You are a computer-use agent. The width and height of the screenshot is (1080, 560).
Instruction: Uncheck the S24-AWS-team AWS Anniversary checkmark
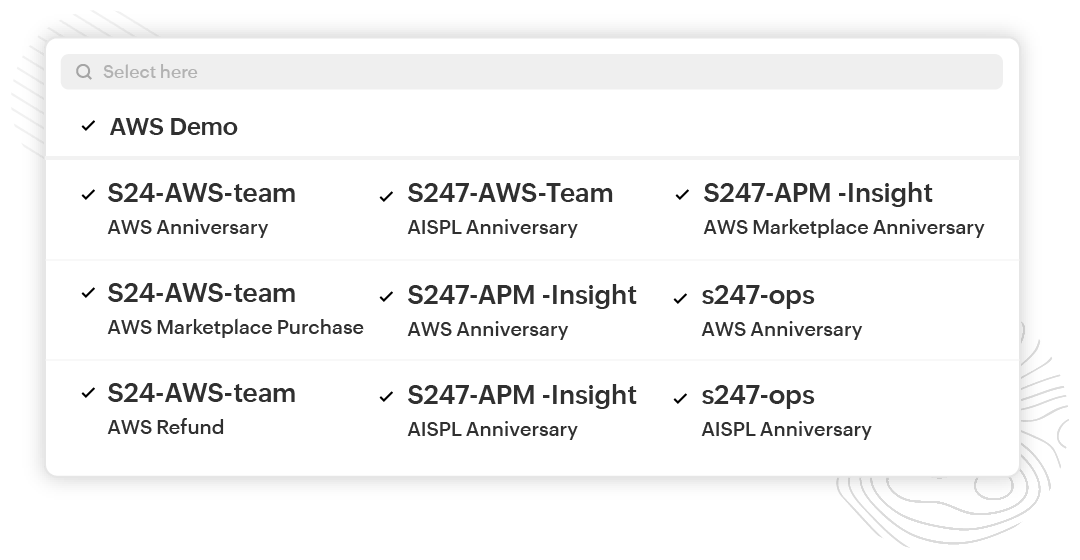coord(88,195)
